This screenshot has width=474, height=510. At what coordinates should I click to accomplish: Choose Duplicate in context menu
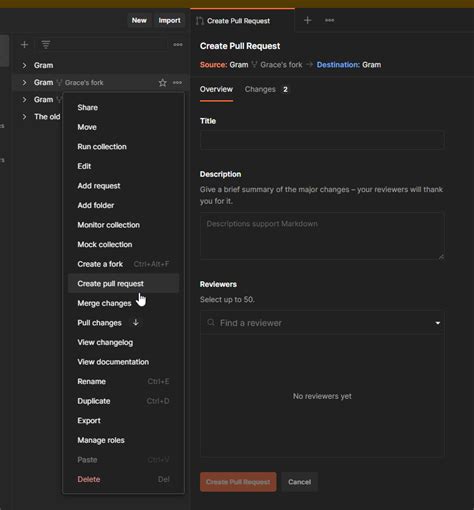(x=123, y=401)
